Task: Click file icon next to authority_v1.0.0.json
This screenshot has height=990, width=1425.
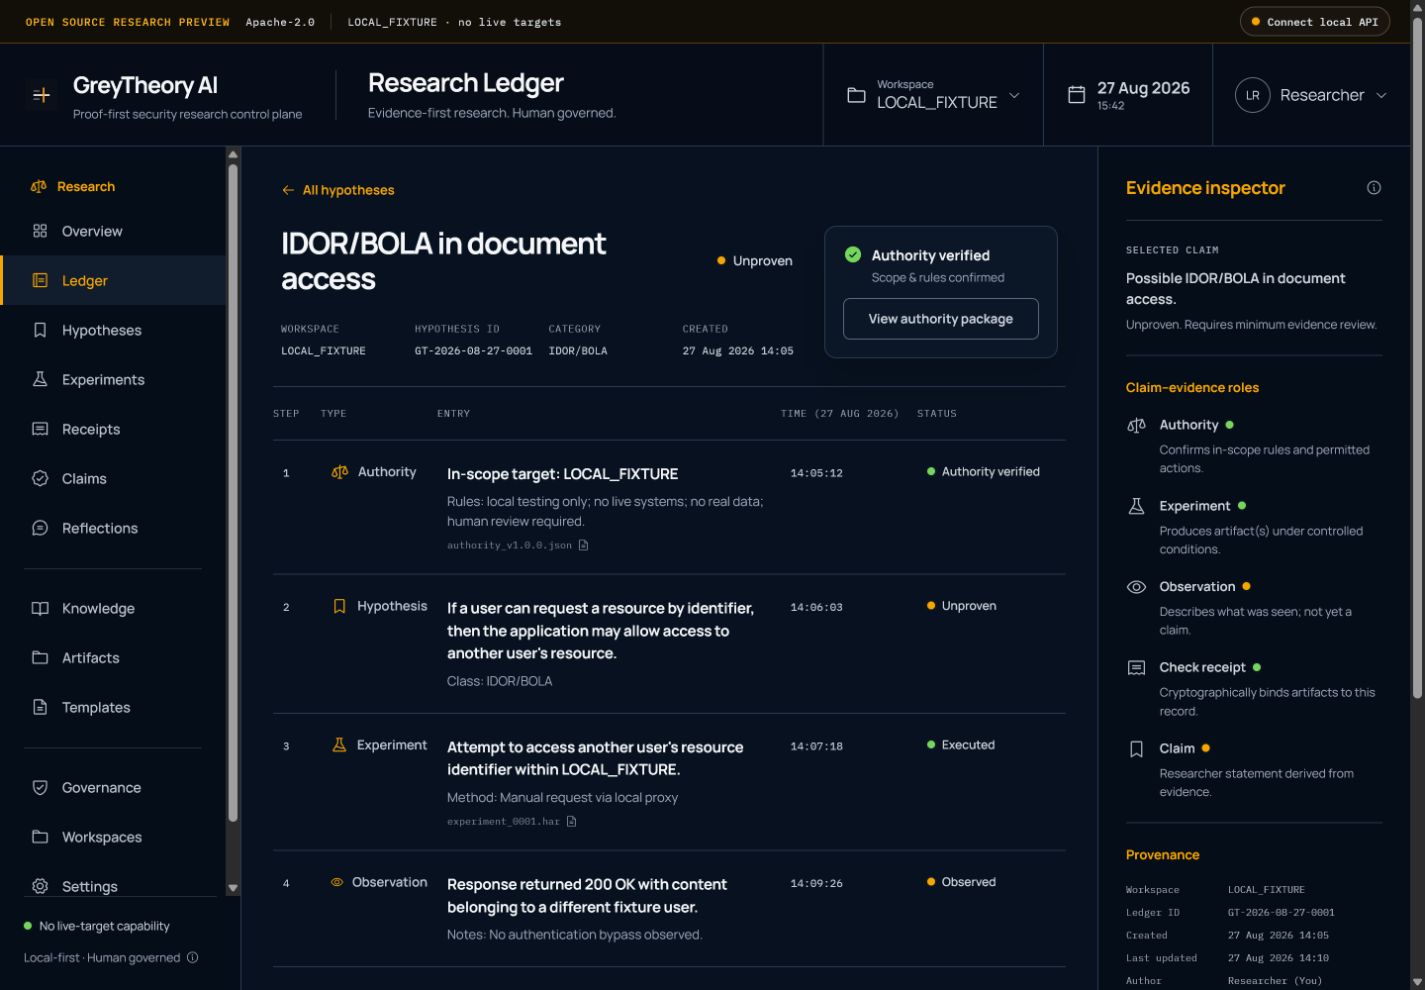Action: pyautogui.click(x=583, y=545)
